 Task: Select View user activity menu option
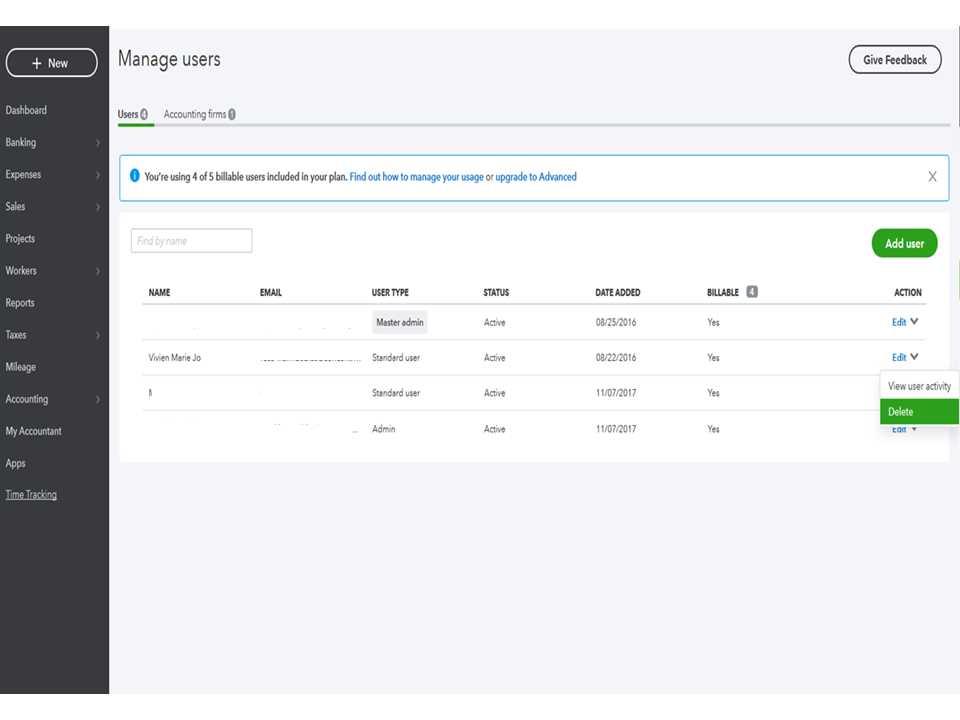[919, 386]
